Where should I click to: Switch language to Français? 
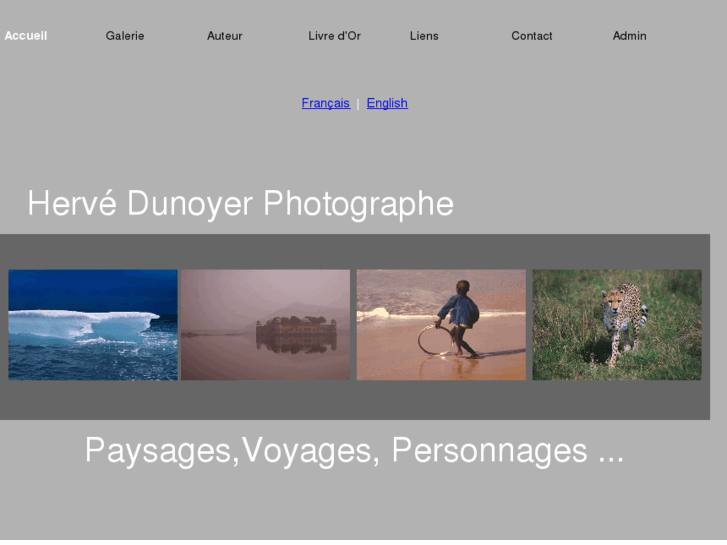pos(325,103)
